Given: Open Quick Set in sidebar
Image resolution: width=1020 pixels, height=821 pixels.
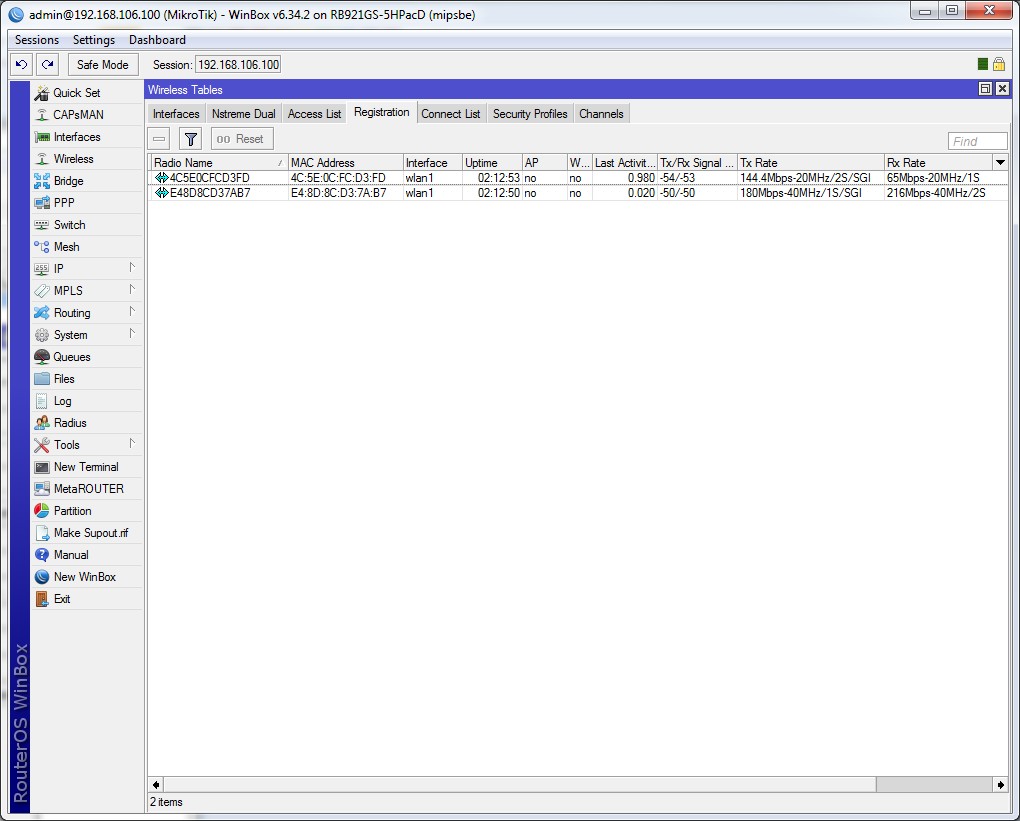Looking at the screenshot, I should pyautogui.click(x=76, y=93).
